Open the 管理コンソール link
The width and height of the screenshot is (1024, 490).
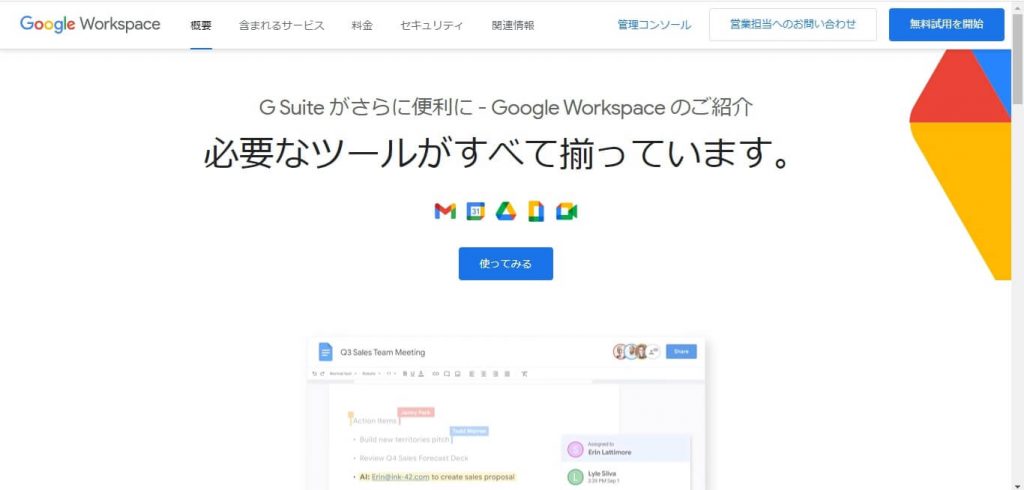click(x=654, y=25)
